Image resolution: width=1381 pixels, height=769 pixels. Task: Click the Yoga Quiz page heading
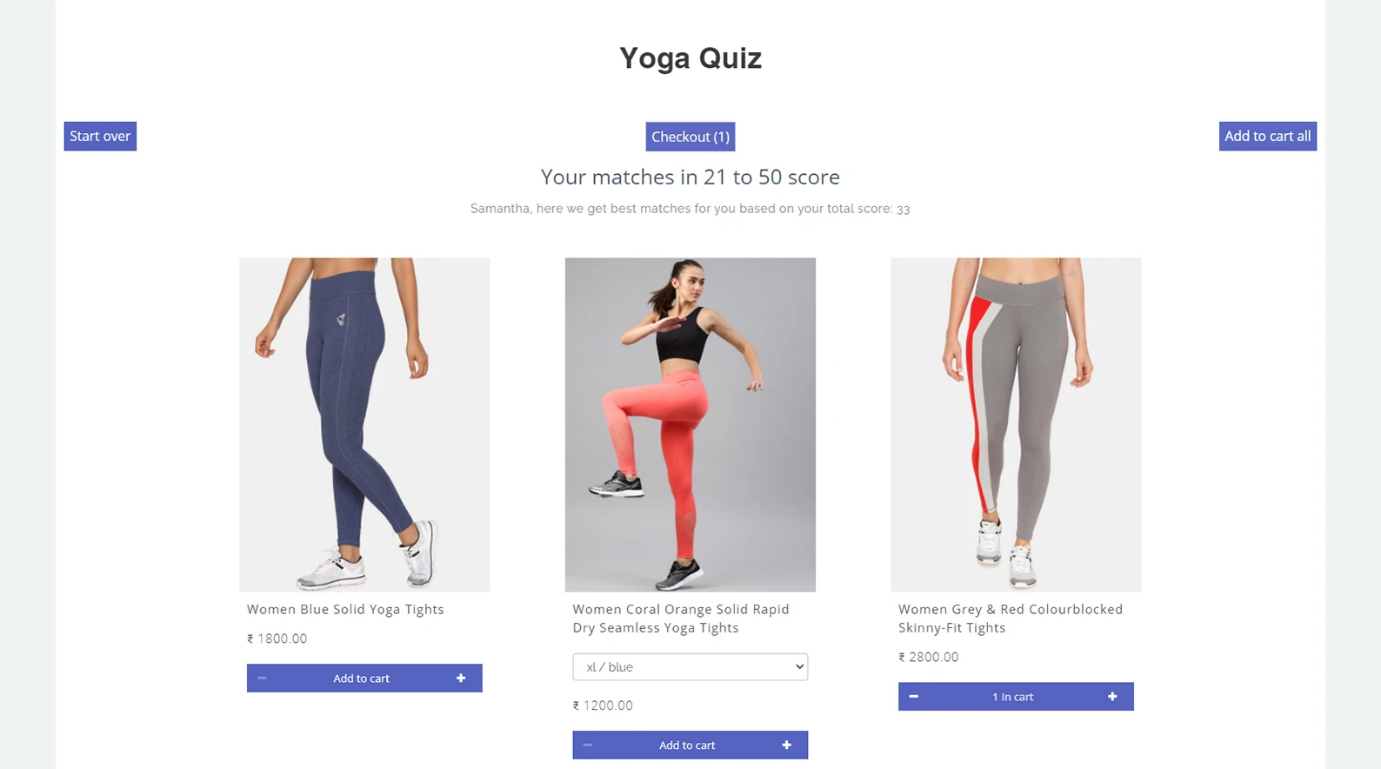click(x=690, y=58)
